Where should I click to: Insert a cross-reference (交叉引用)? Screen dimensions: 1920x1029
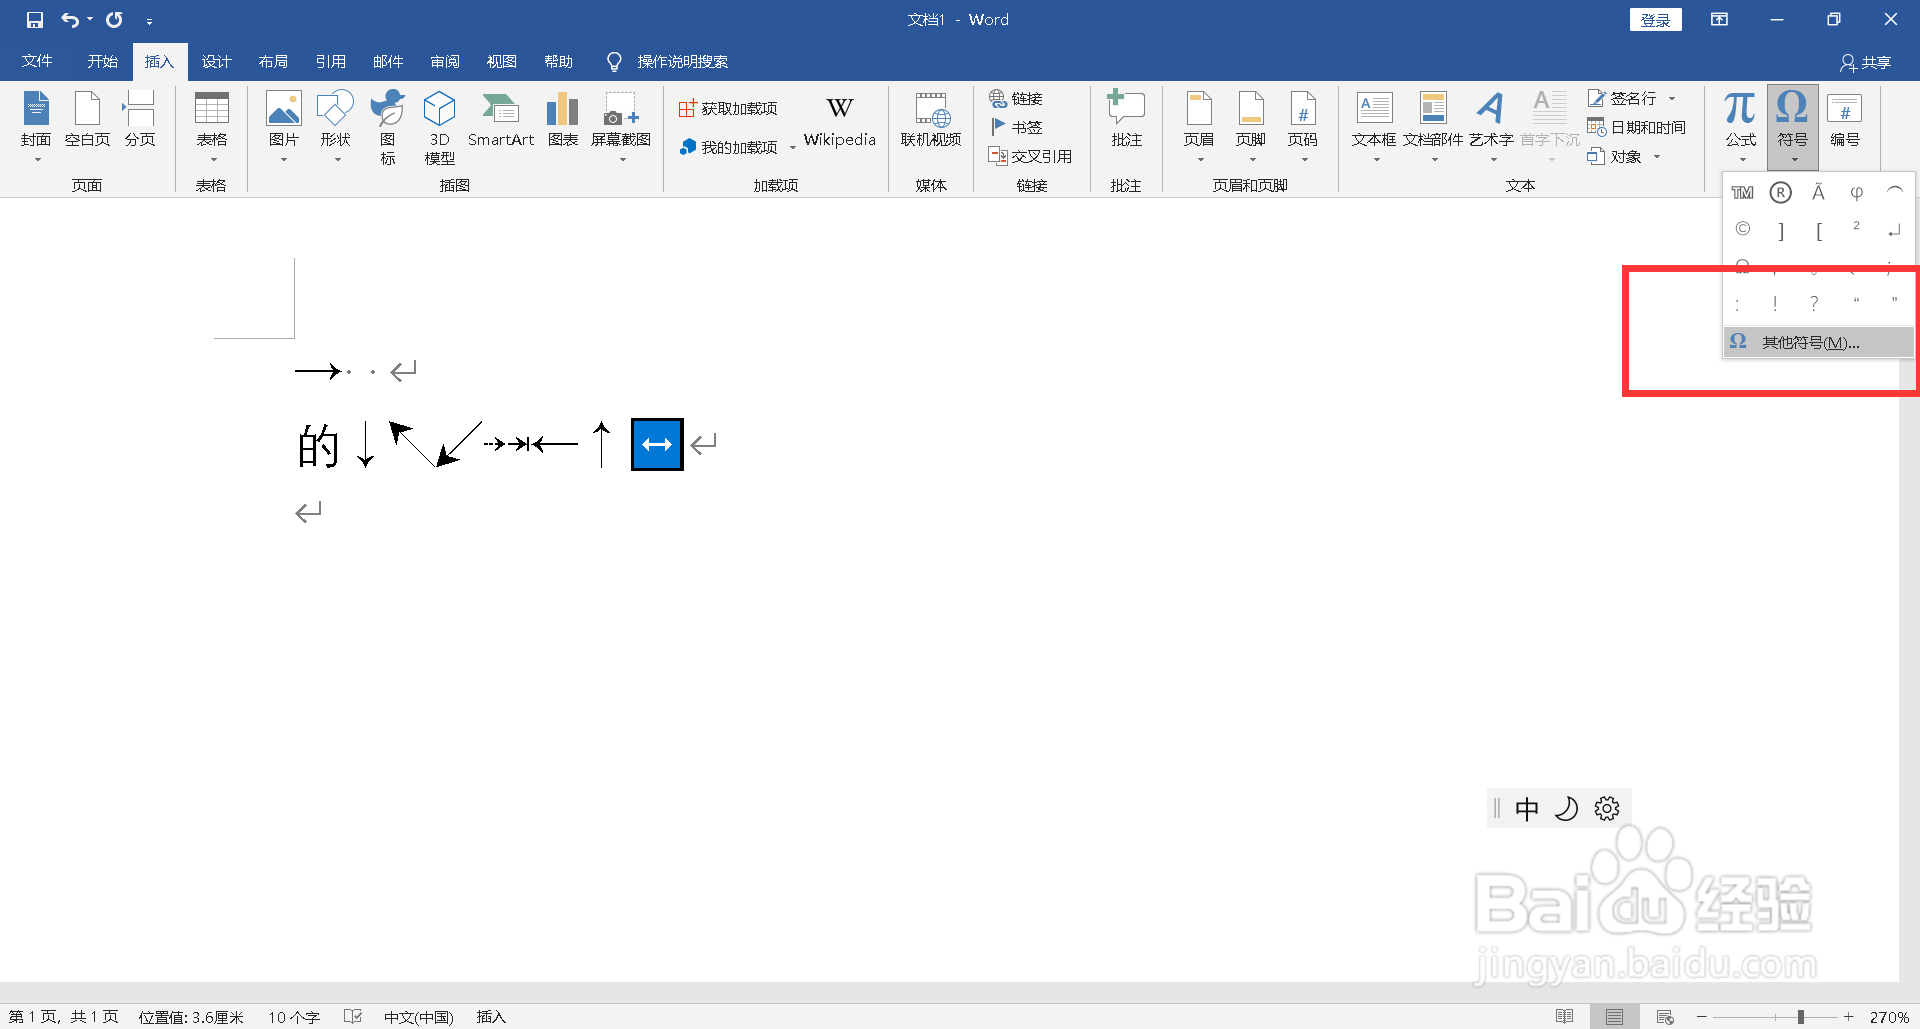pos(1030,156)
